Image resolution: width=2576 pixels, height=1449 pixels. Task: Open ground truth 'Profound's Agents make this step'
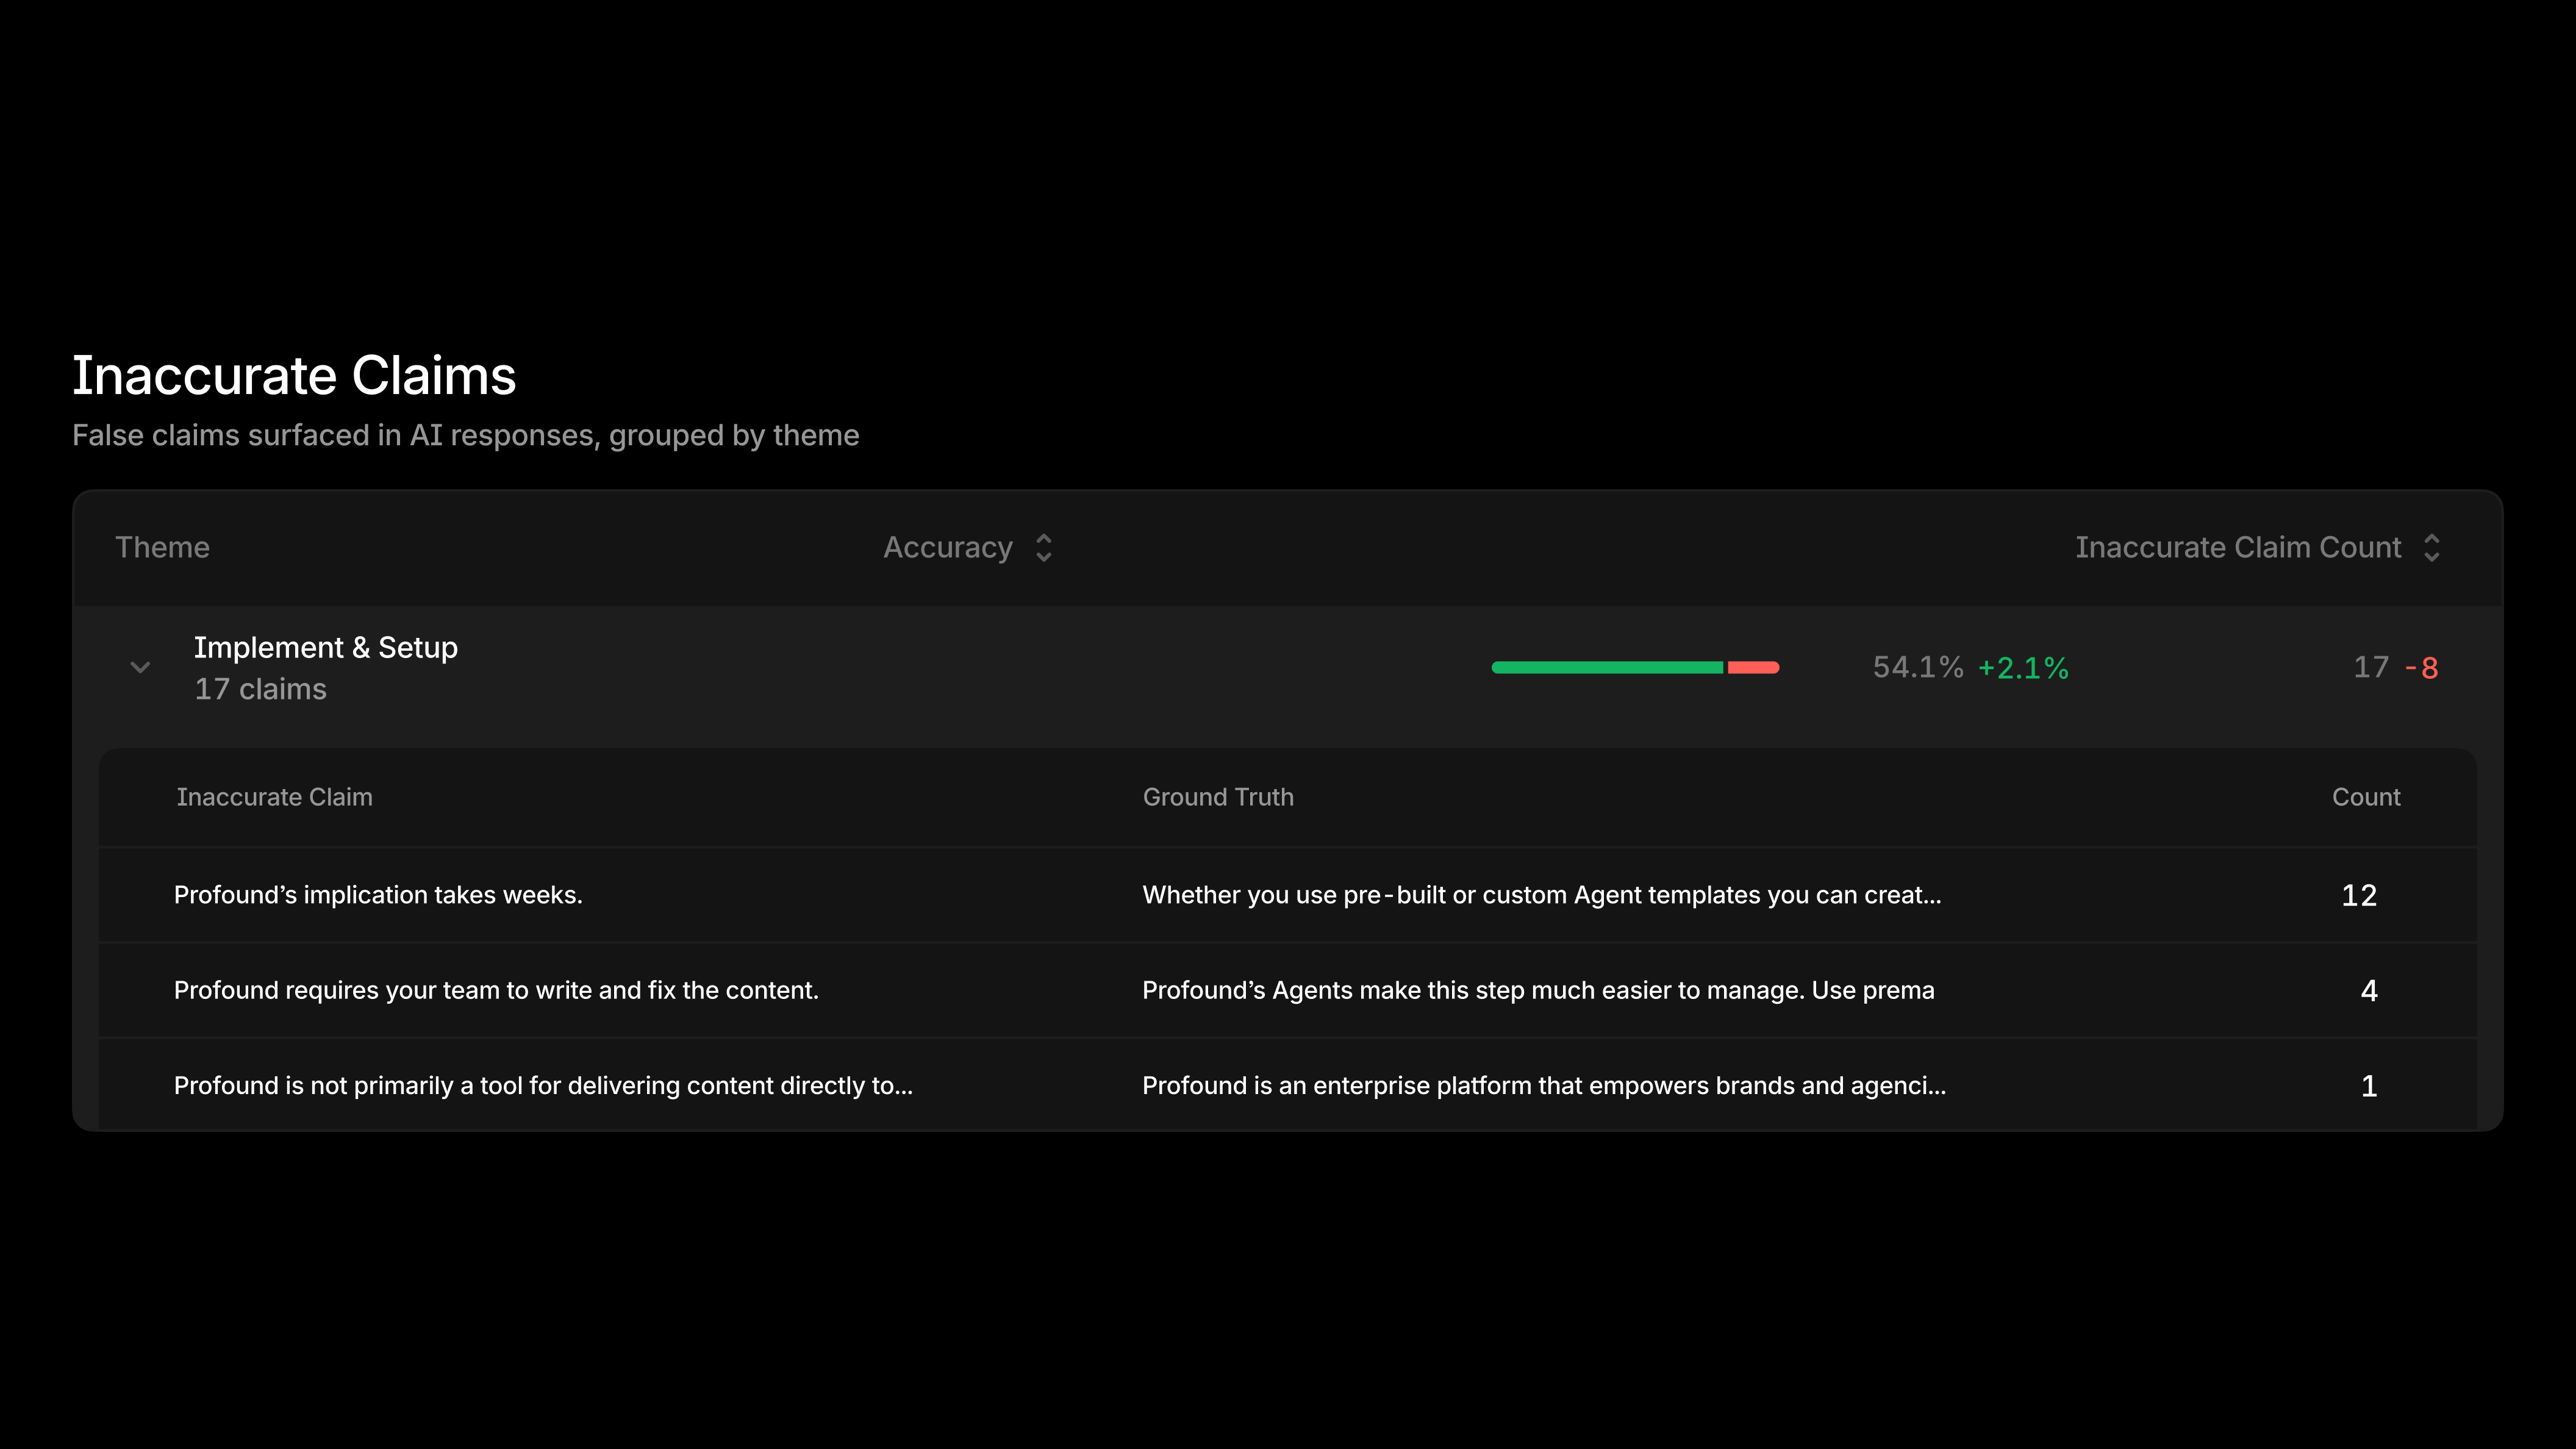click(x=1538, y=990)
